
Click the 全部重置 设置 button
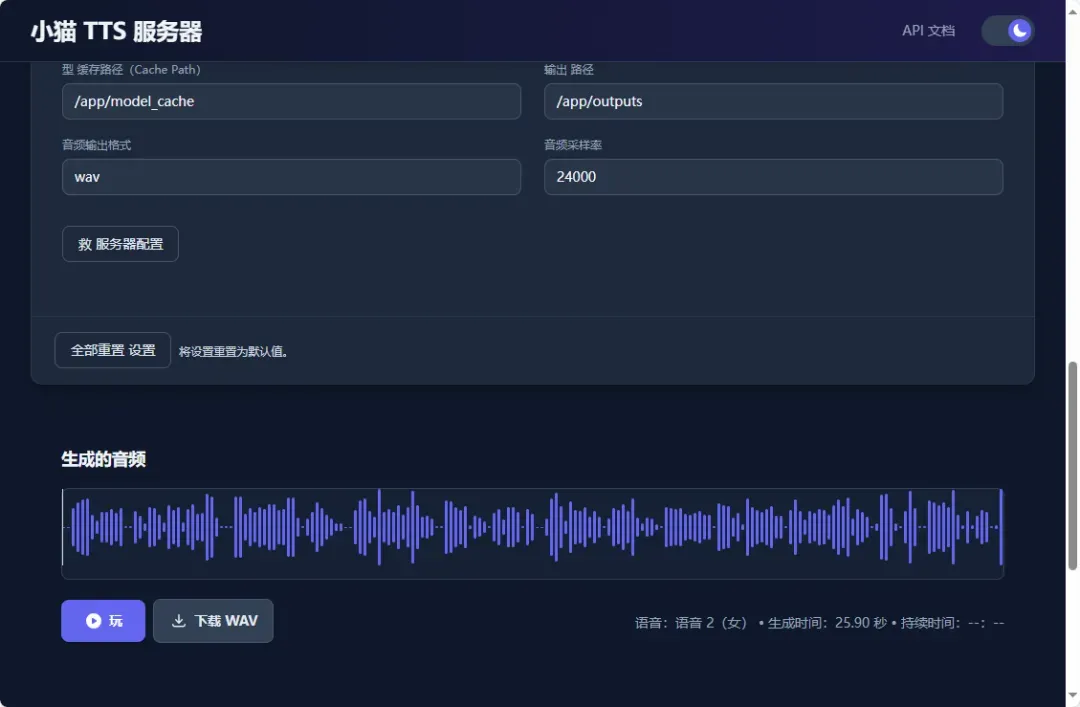coord(113,350)
